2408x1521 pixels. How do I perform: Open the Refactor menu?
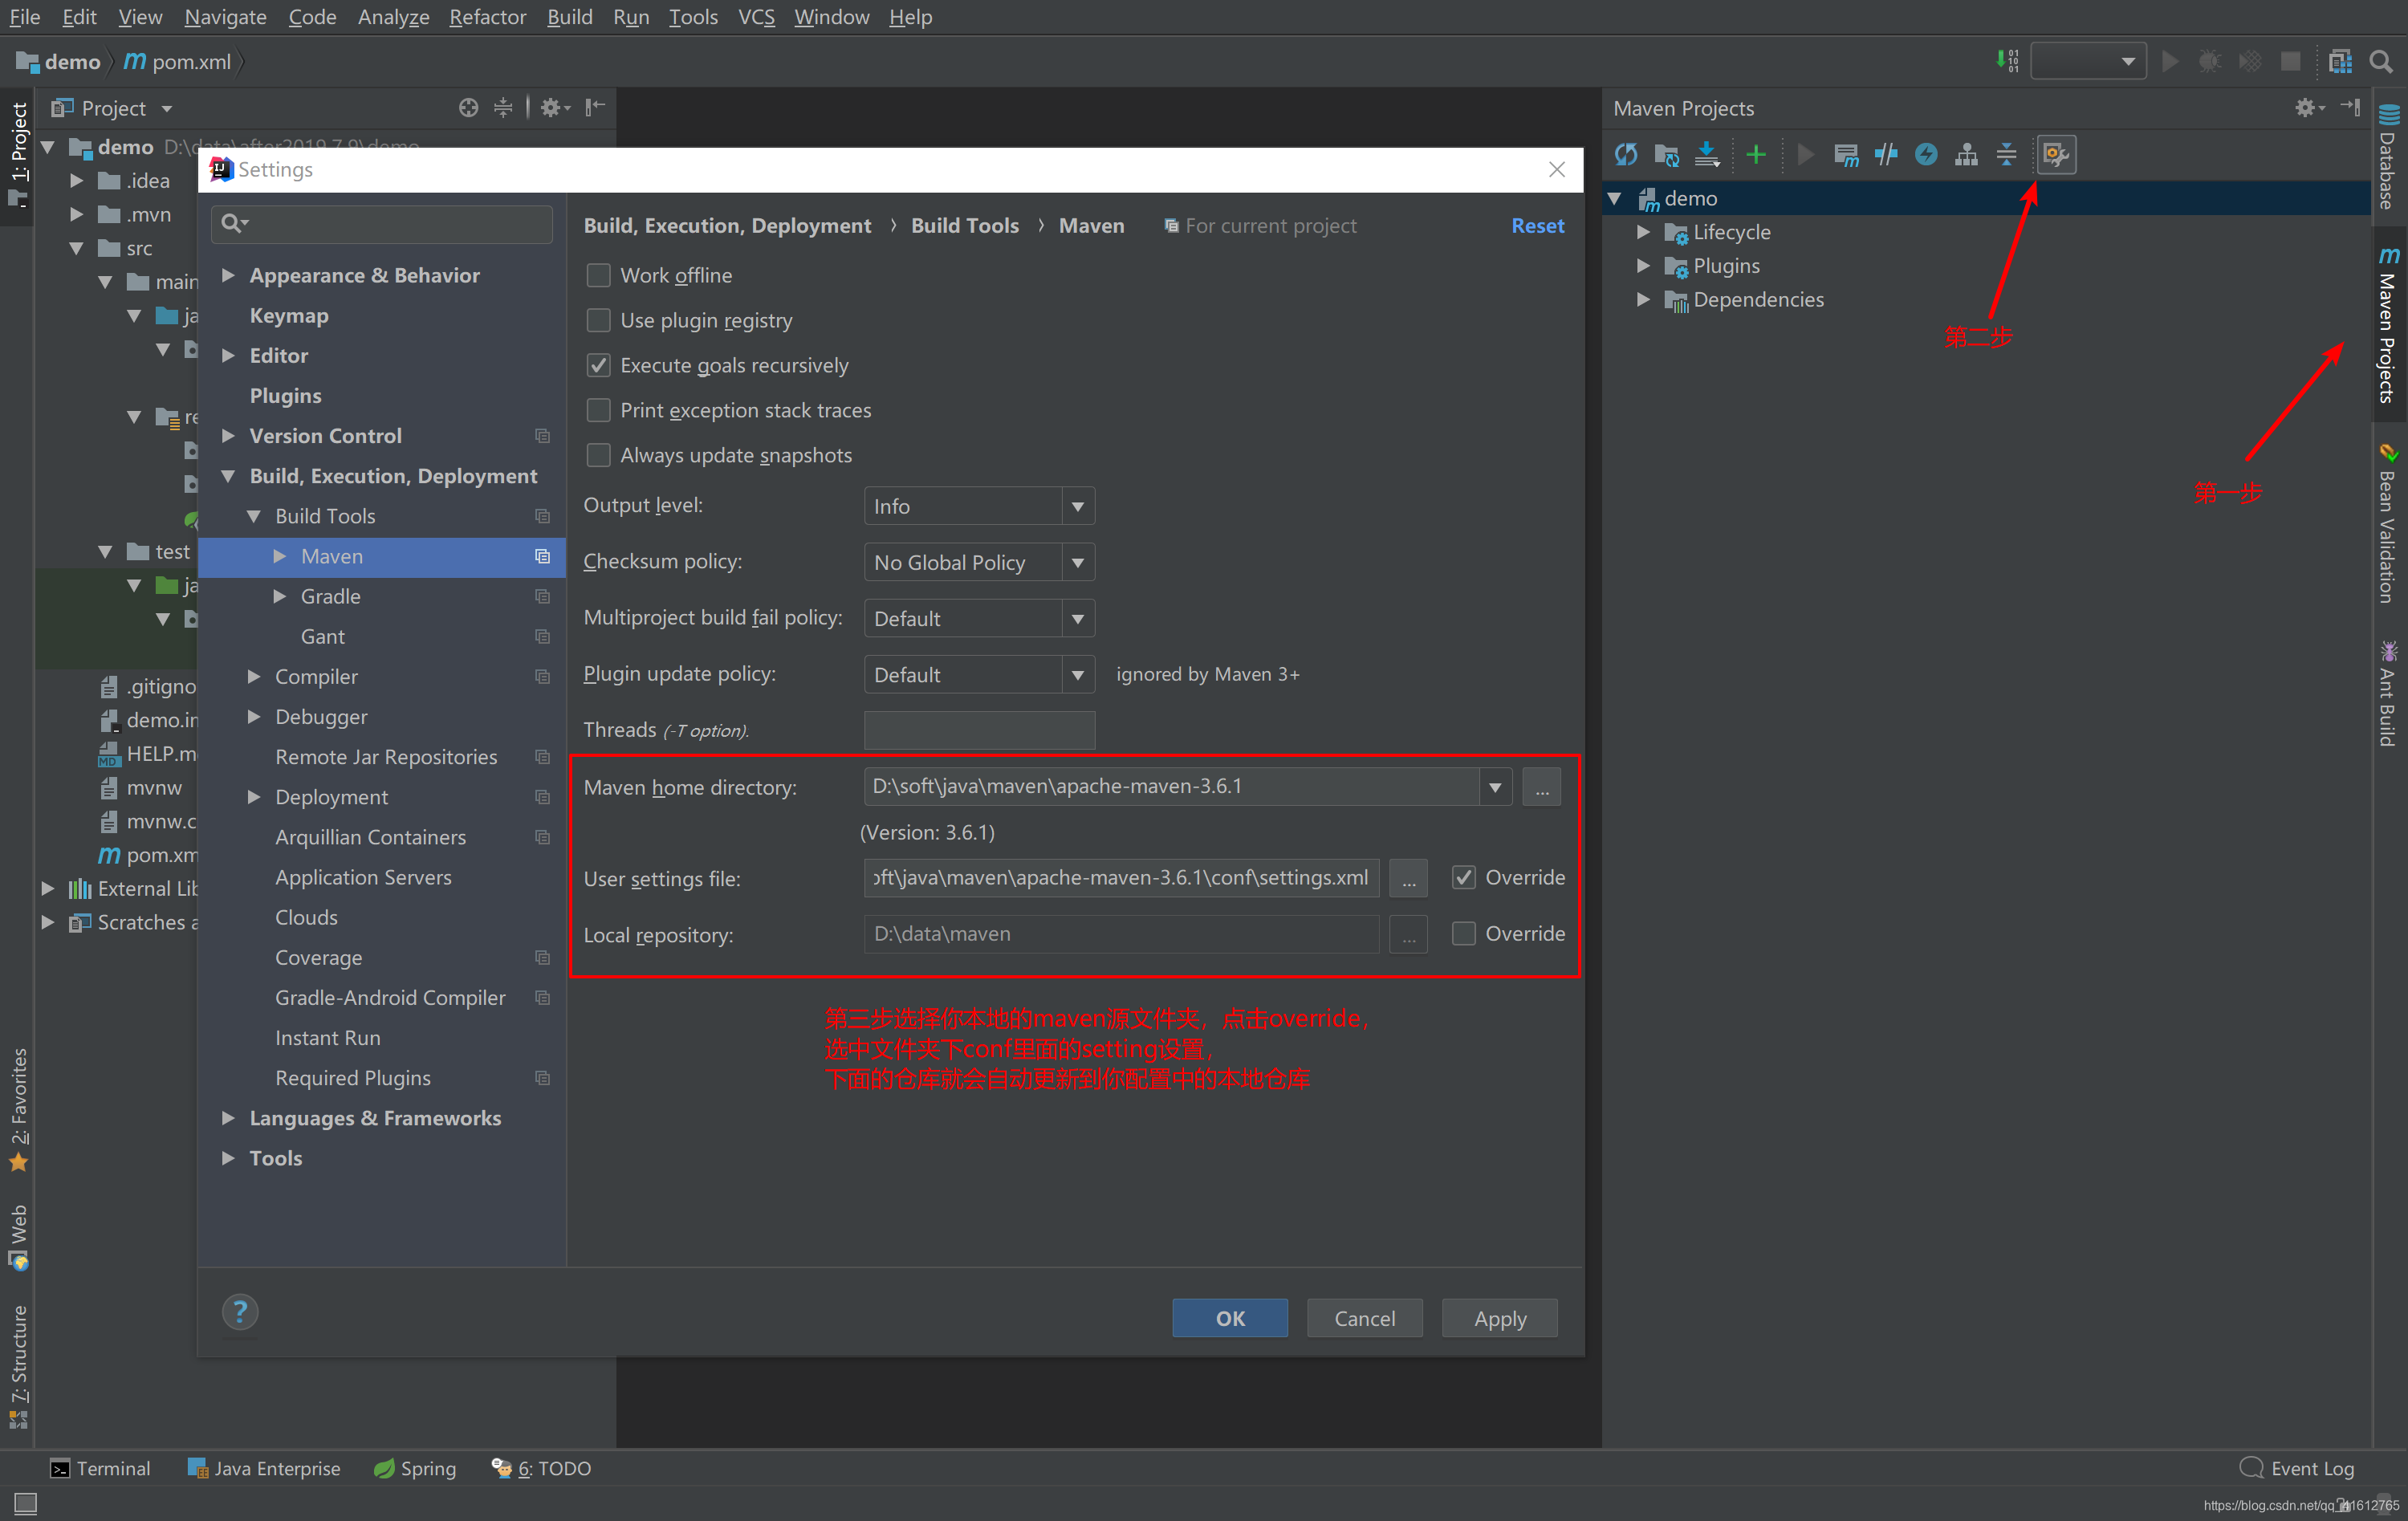[x=487, y=17]
